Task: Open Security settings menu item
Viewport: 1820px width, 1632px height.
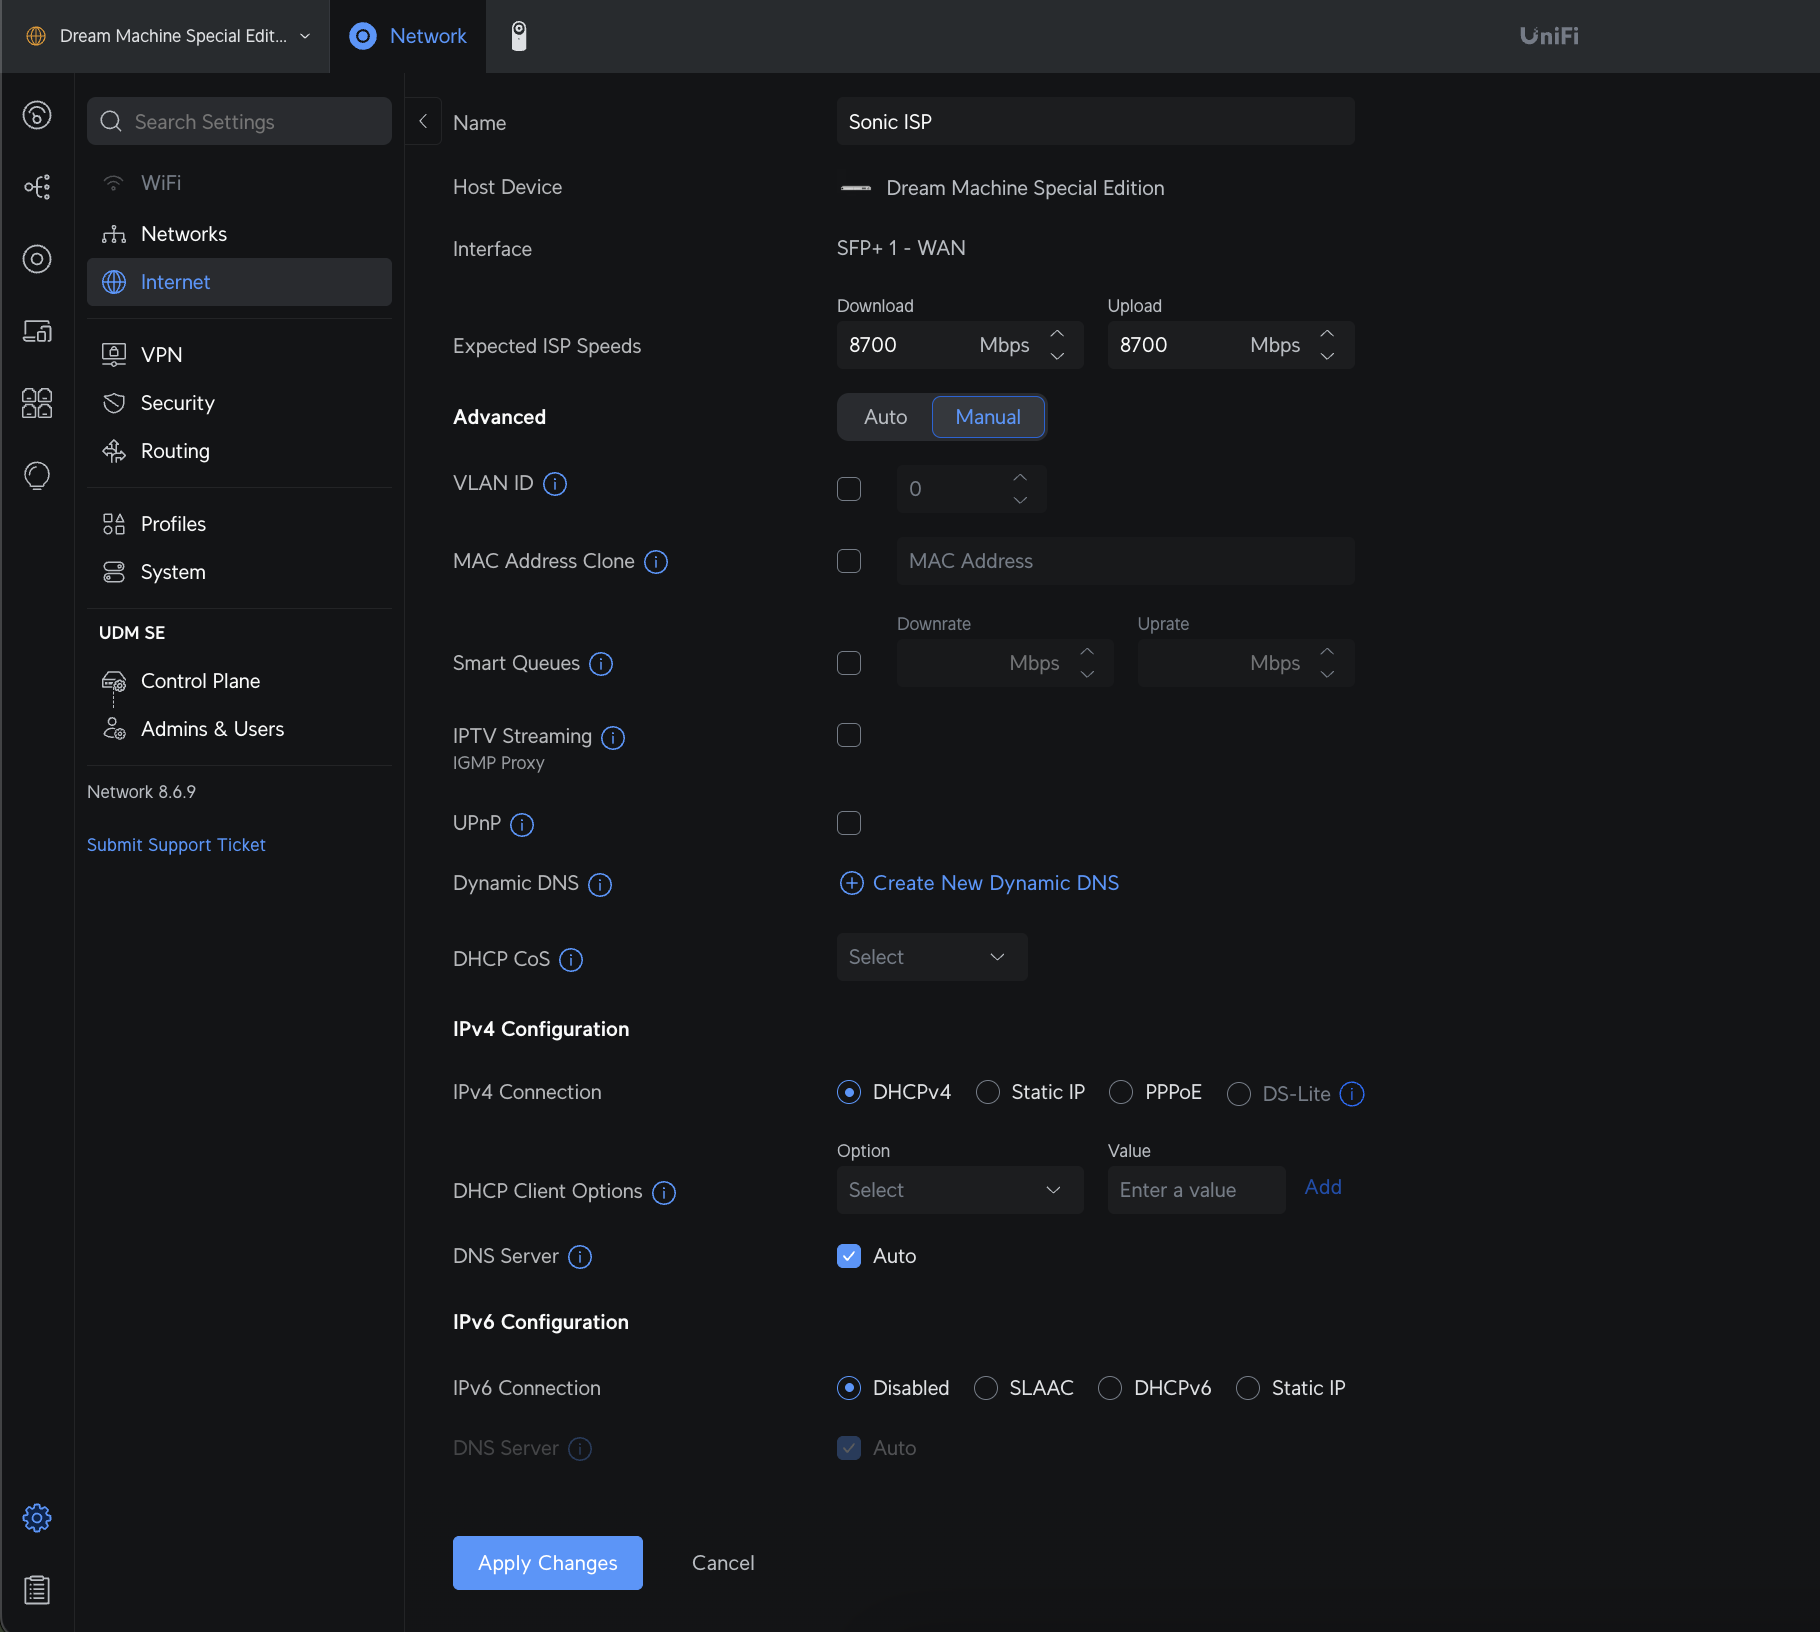Action: point(239,403)
